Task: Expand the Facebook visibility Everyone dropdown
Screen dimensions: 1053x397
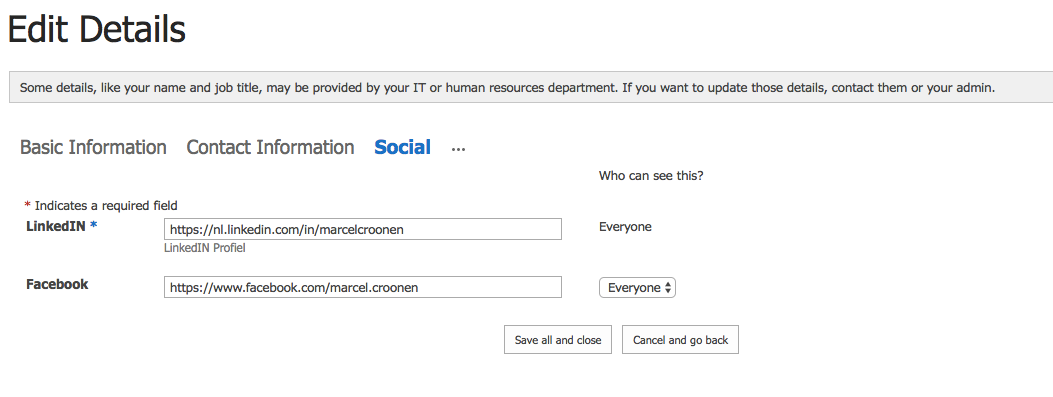Action: click(x=637, y=288)
